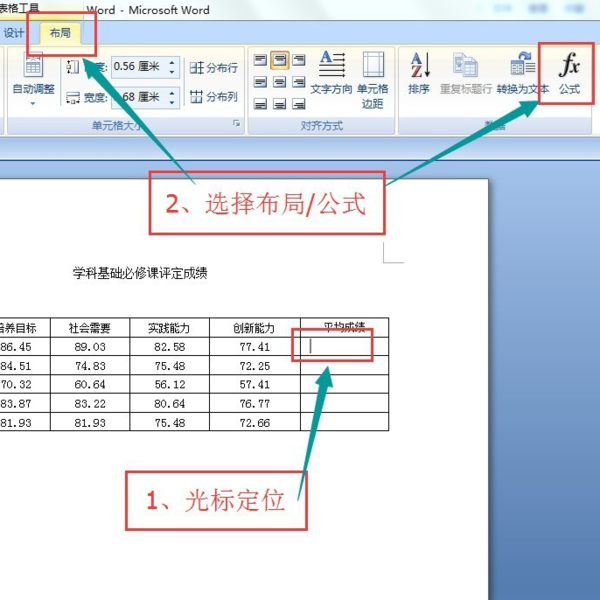The height and width of the screenshot is (600, 600).
Task: Open the 布局 (Layout) ribbon tab
Action: click(60, 33)
